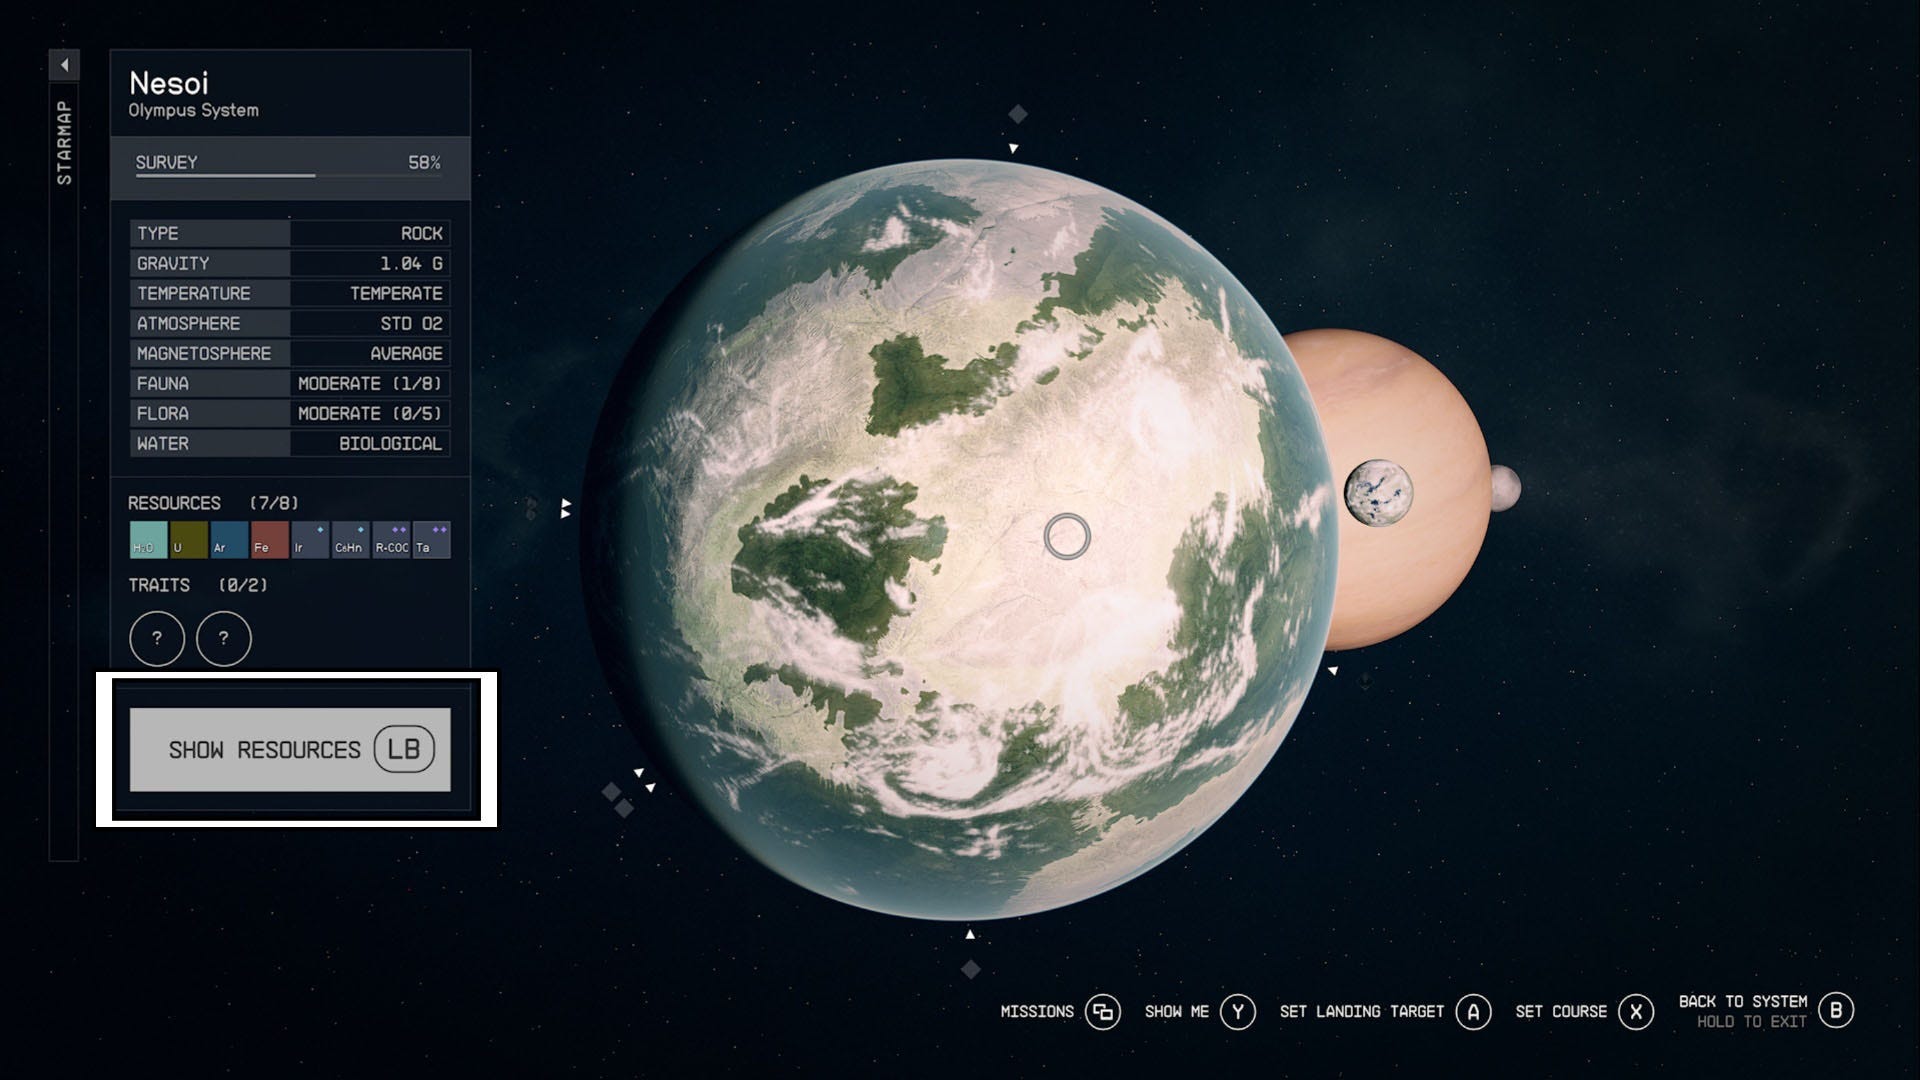The width and height of the screenshot is (1920, 1080).
Task: Reveal the second unknown trait marker
Action: tap(225, 639)
